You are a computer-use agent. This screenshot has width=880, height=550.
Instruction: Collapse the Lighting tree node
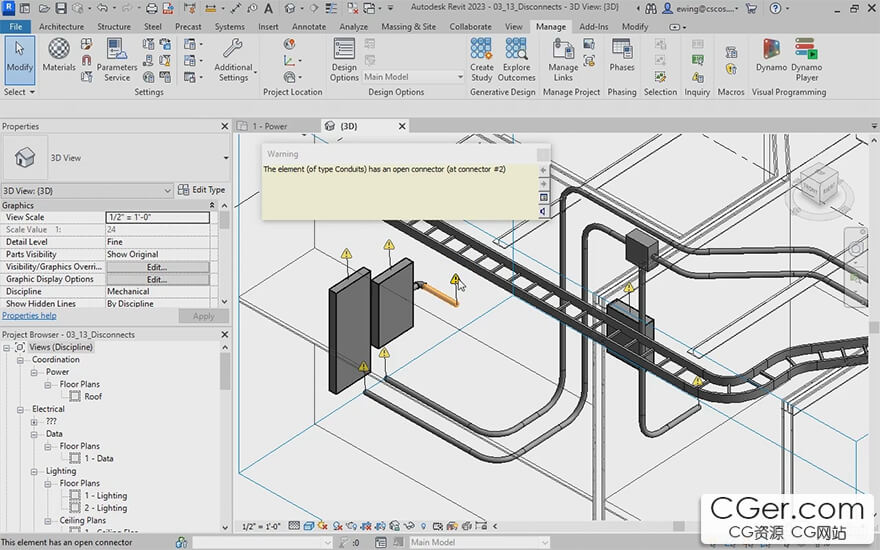pyautogui.click(x=35, y=471)
